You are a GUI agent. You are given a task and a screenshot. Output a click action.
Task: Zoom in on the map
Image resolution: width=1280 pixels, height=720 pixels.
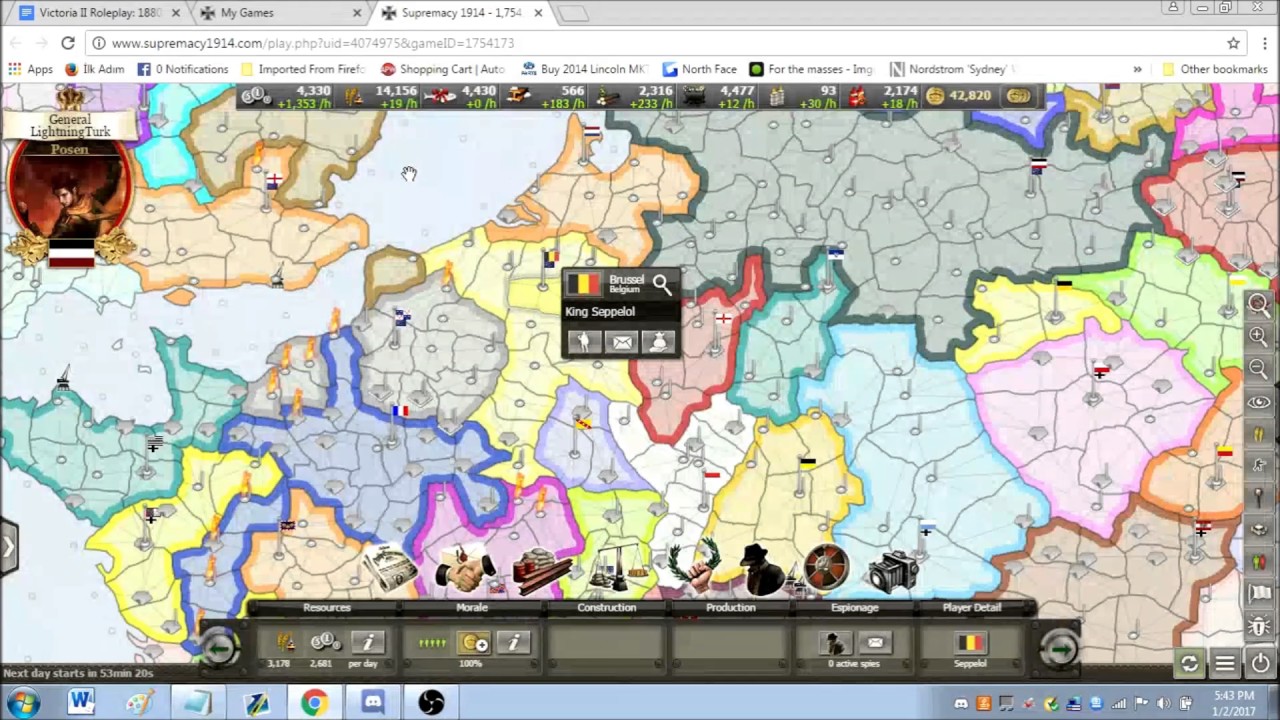point(1259,337)
